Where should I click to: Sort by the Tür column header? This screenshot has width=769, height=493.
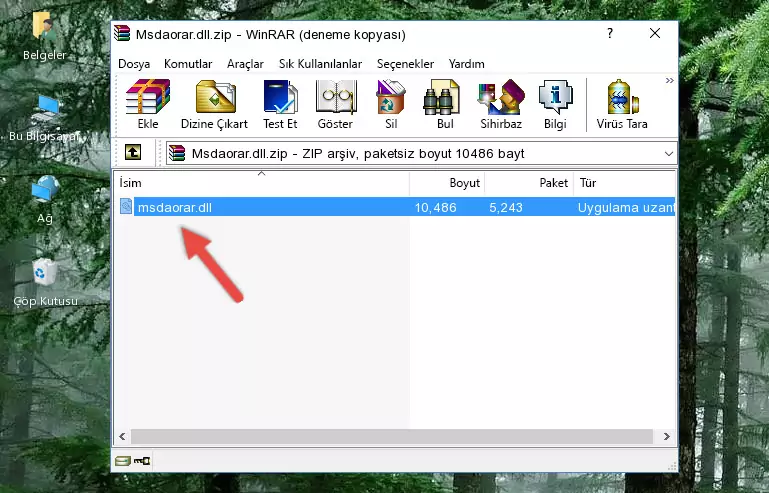(625, 183)
